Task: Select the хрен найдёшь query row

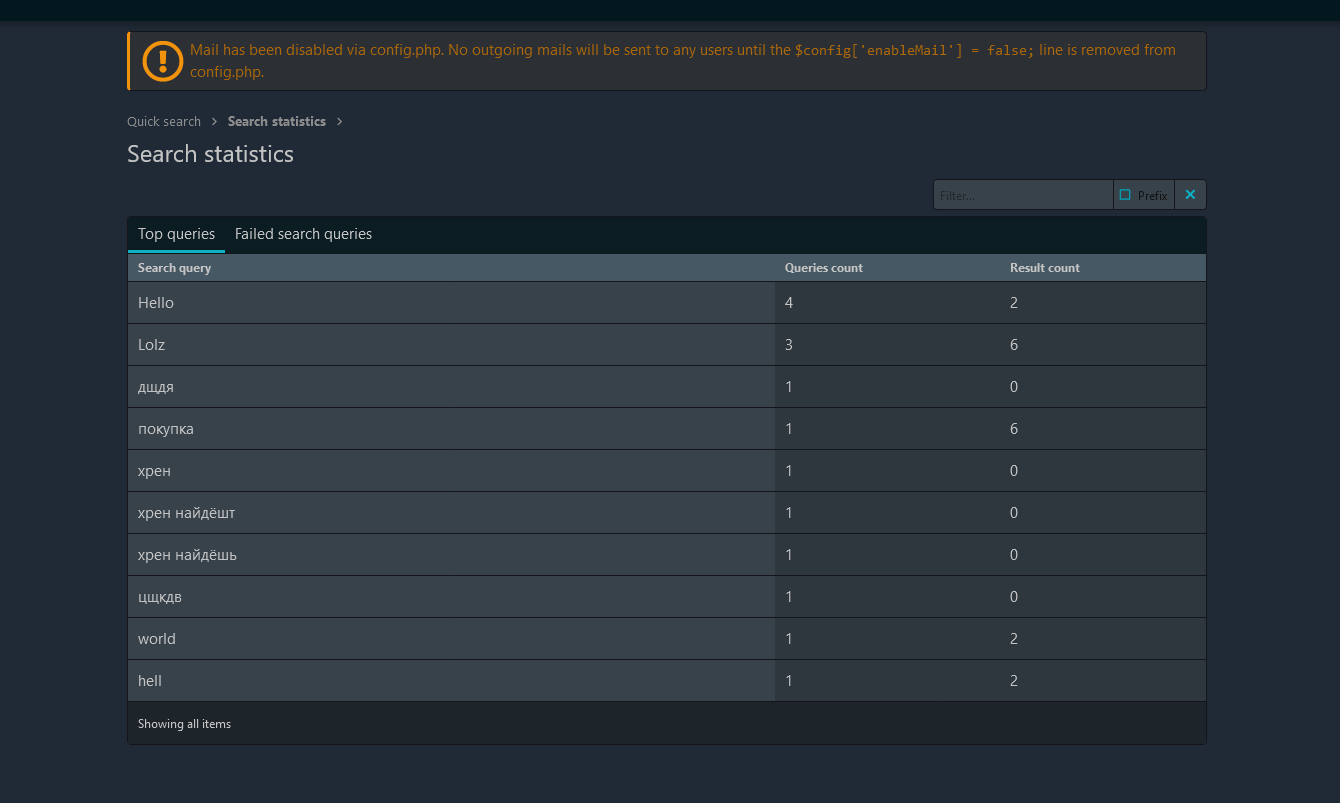Action: [400, 554]
